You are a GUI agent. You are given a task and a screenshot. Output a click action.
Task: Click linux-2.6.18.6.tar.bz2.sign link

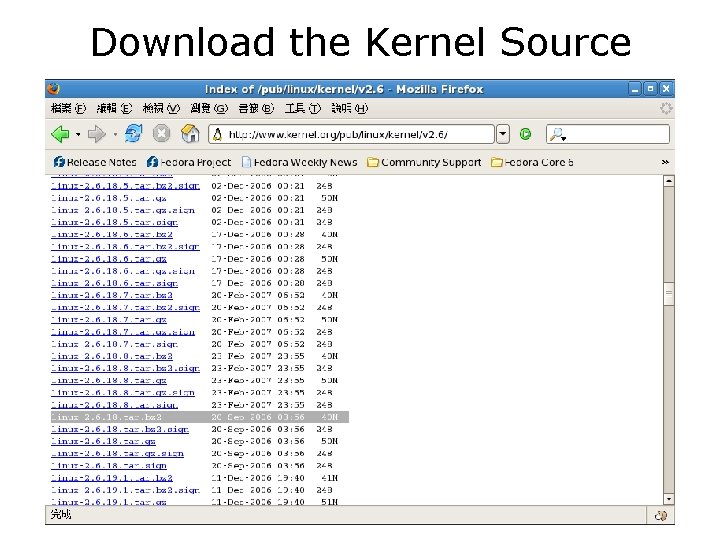coord(125,247)
